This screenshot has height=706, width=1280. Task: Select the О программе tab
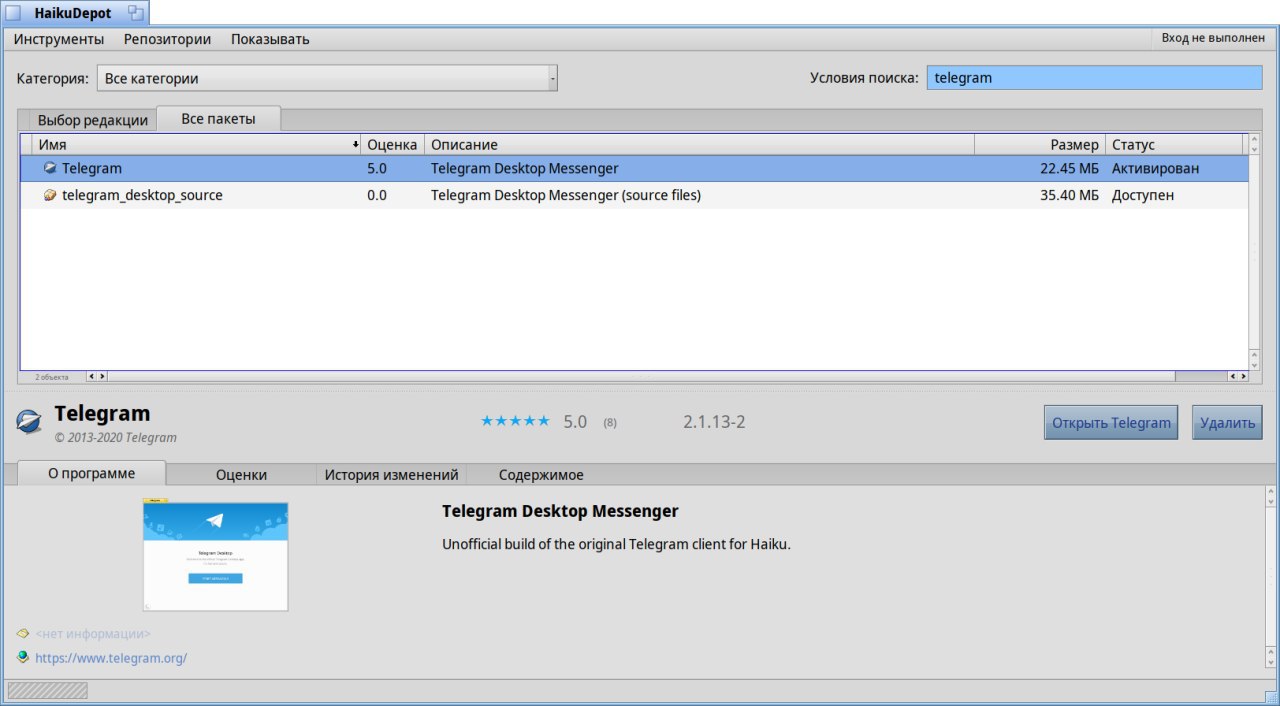click(x=92, y=473)
